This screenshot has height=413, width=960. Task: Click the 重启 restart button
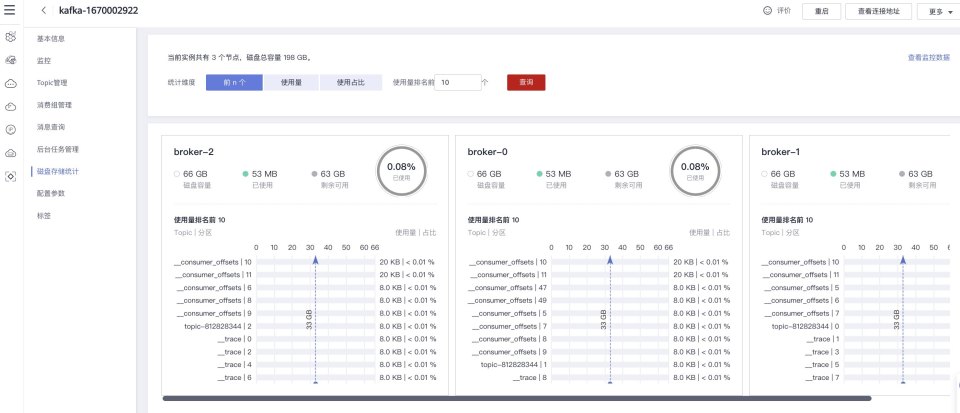821,11
